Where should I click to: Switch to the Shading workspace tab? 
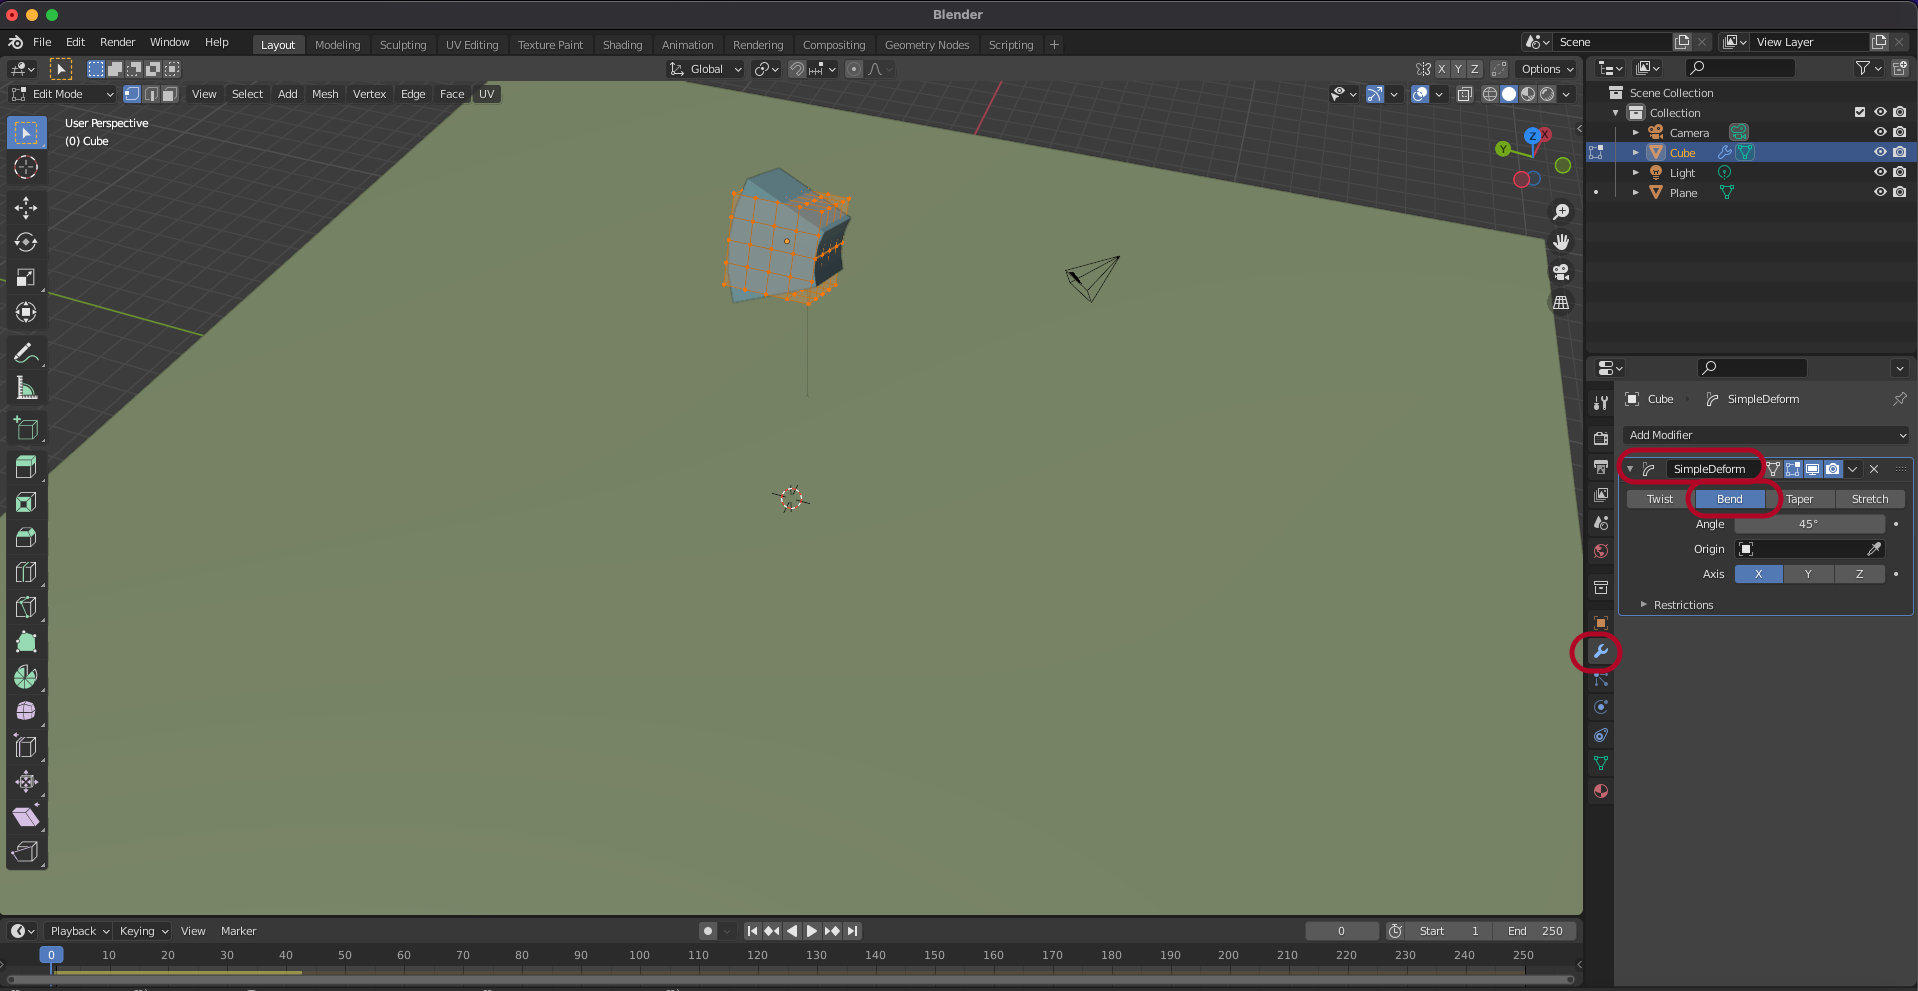click(622, 45)
